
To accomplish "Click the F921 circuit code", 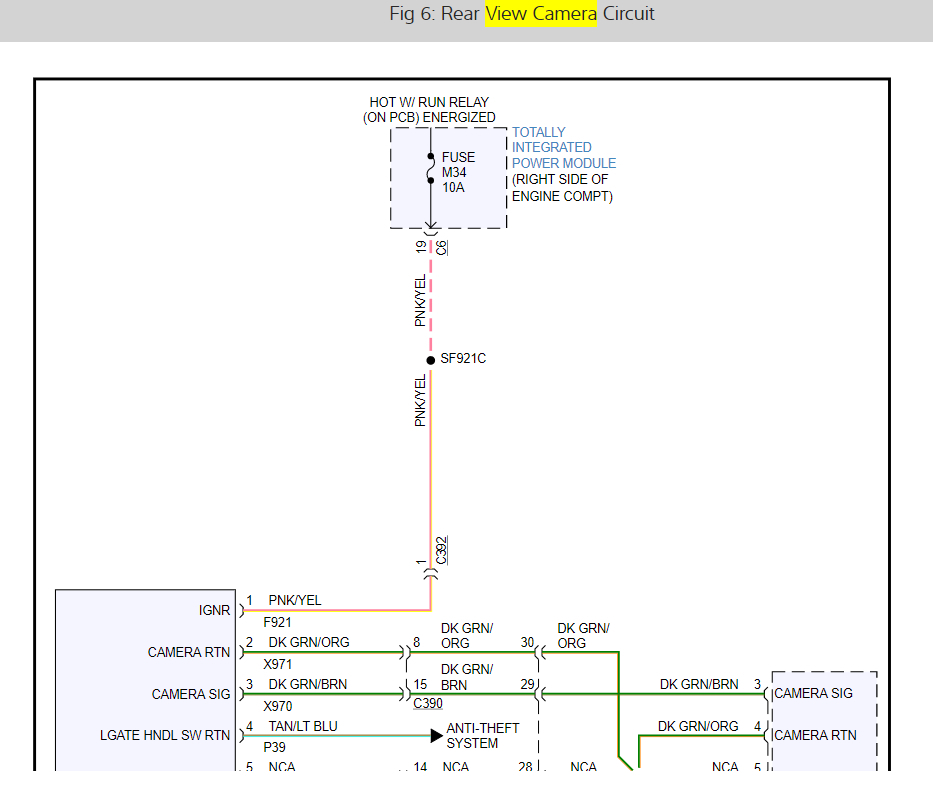I will point(277,622).
